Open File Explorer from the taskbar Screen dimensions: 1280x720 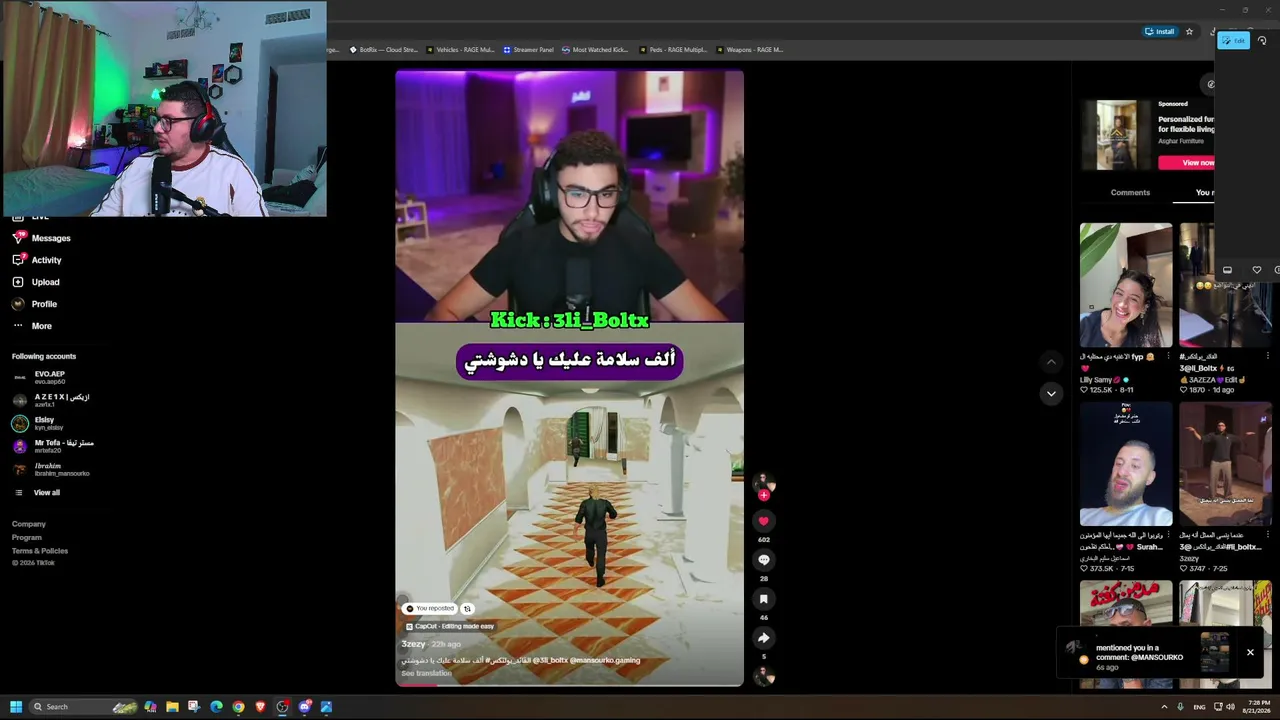click(172, 707)
